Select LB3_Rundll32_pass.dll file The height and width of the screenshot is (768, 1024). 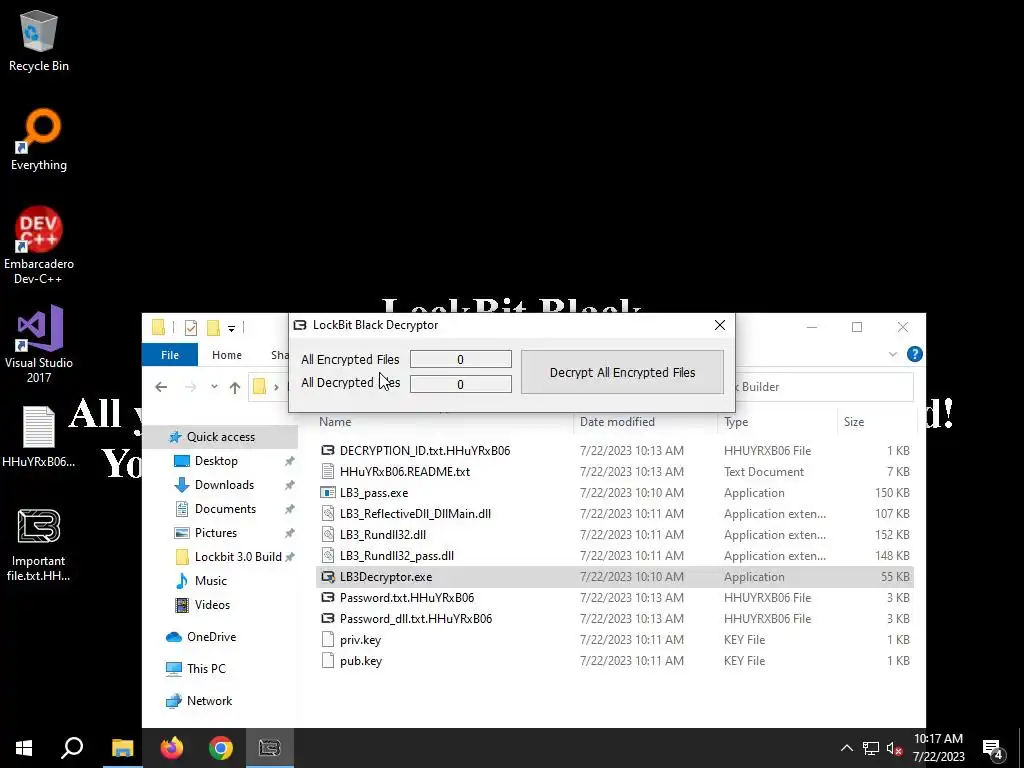pos(396,556)
